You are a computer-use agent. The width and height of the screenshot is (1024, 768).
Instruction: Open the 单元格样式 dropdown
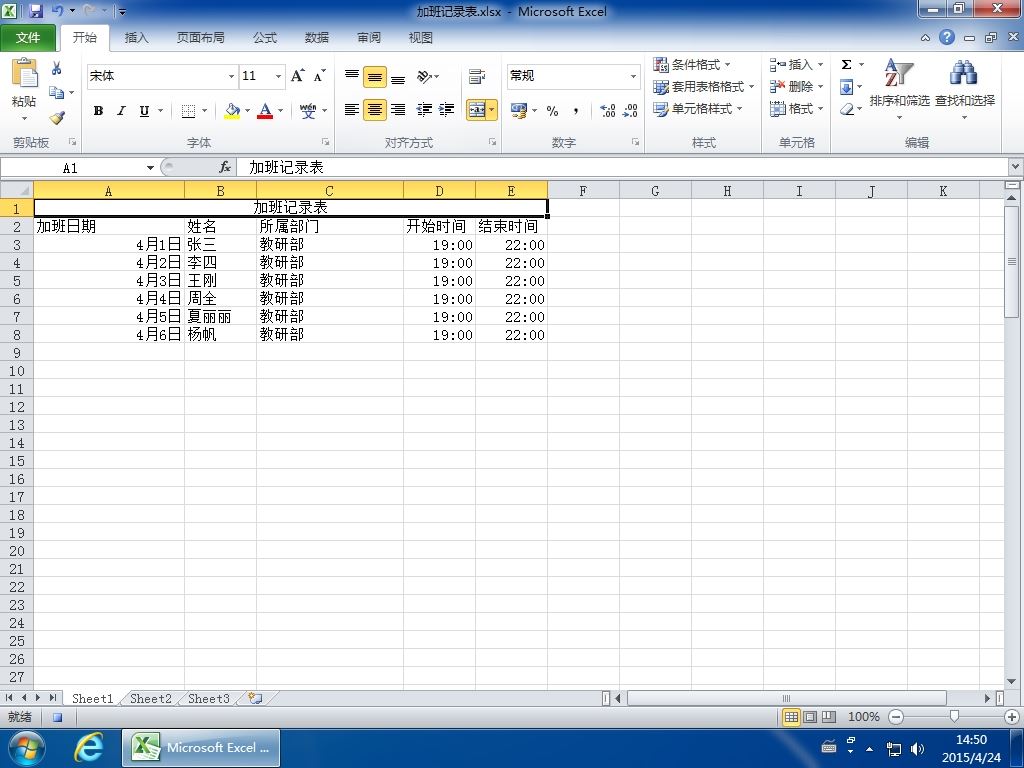click(x=698, y=109)
